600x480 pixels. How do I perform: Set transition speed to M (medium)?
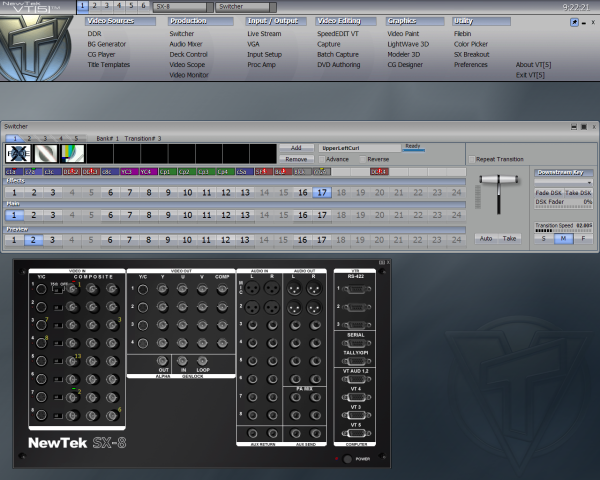(x=563, y=239)
